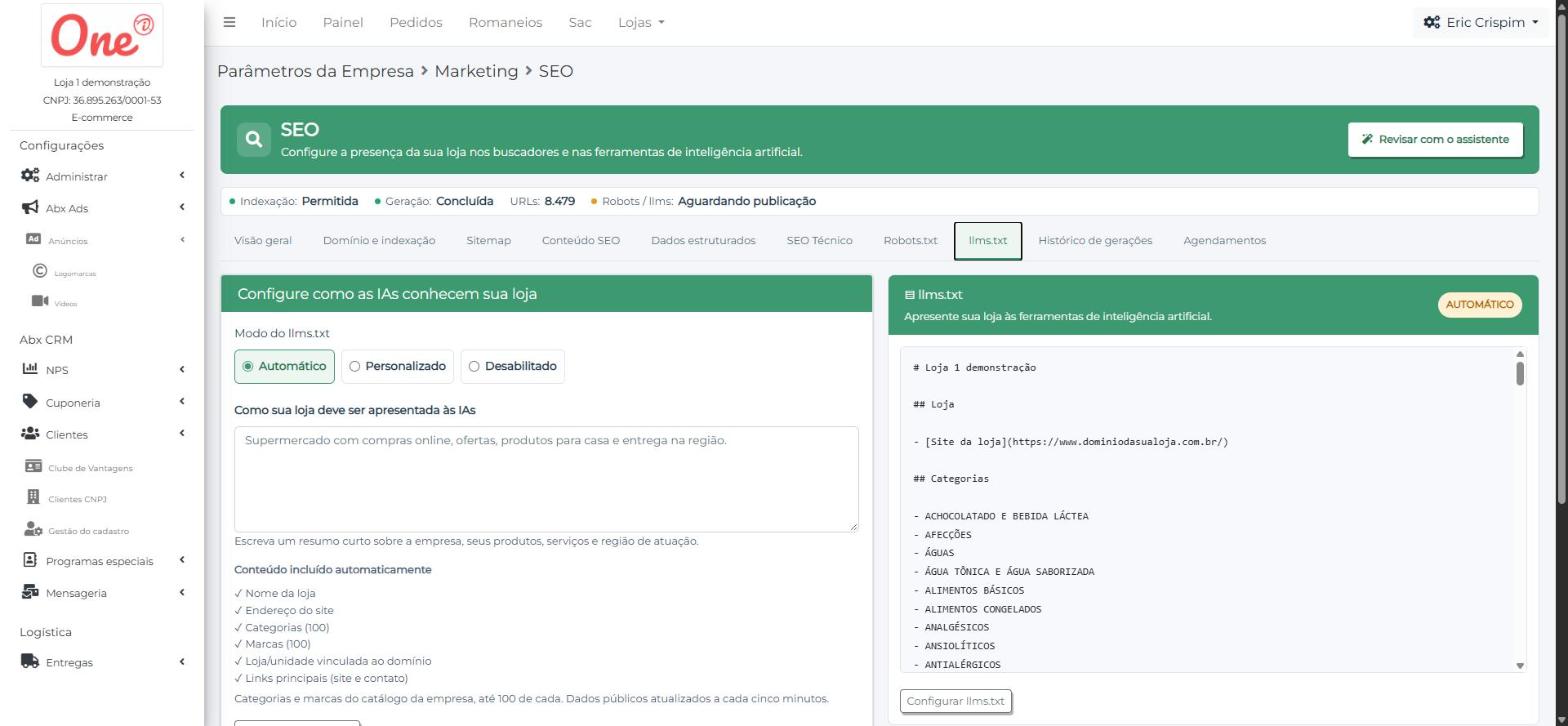1568x726 pixels.
Task: Click the Clube de Vantagens card icon
Action: click(x=33, y=467)
